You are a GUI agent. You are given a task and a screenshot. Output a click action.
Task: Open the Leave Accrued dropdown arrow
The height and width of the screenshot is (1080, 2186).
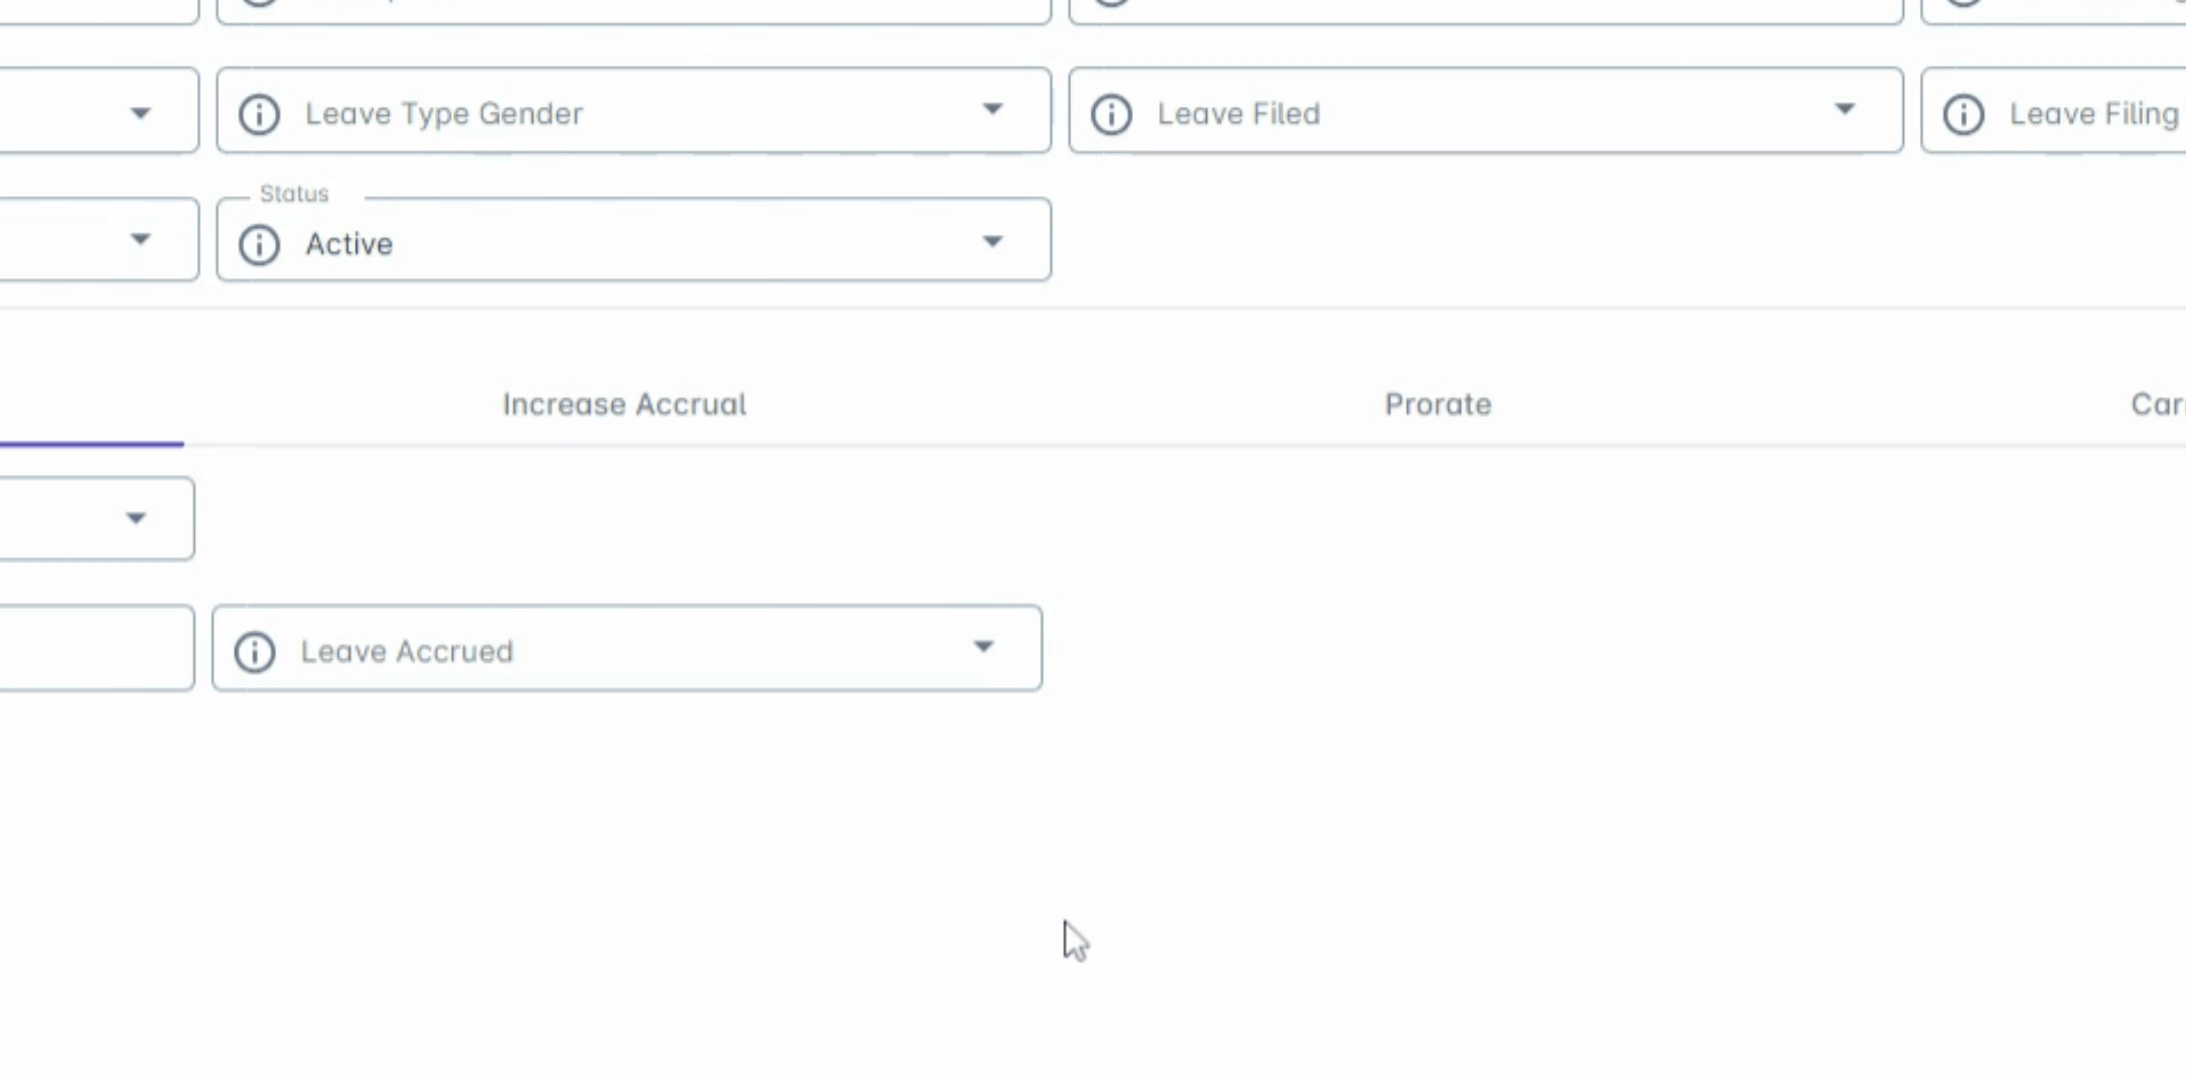click(984, 647)
